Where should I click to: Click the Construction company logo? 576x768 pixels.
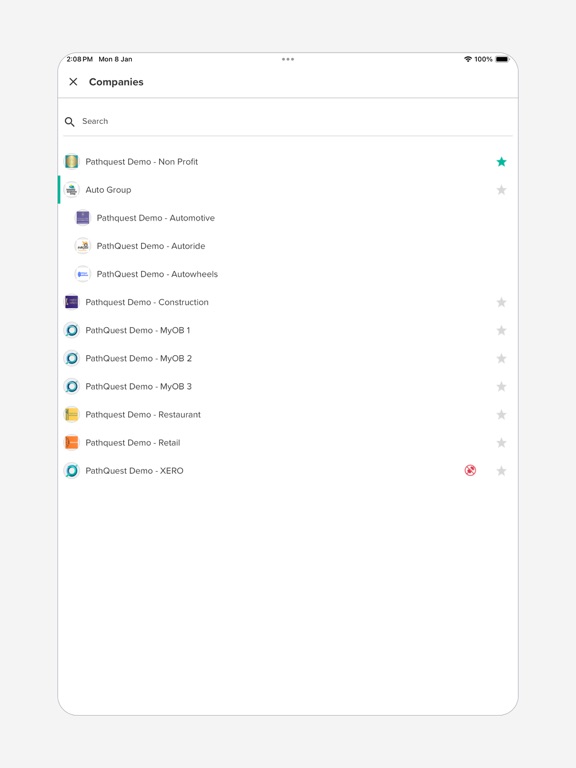tap(72, 302)
